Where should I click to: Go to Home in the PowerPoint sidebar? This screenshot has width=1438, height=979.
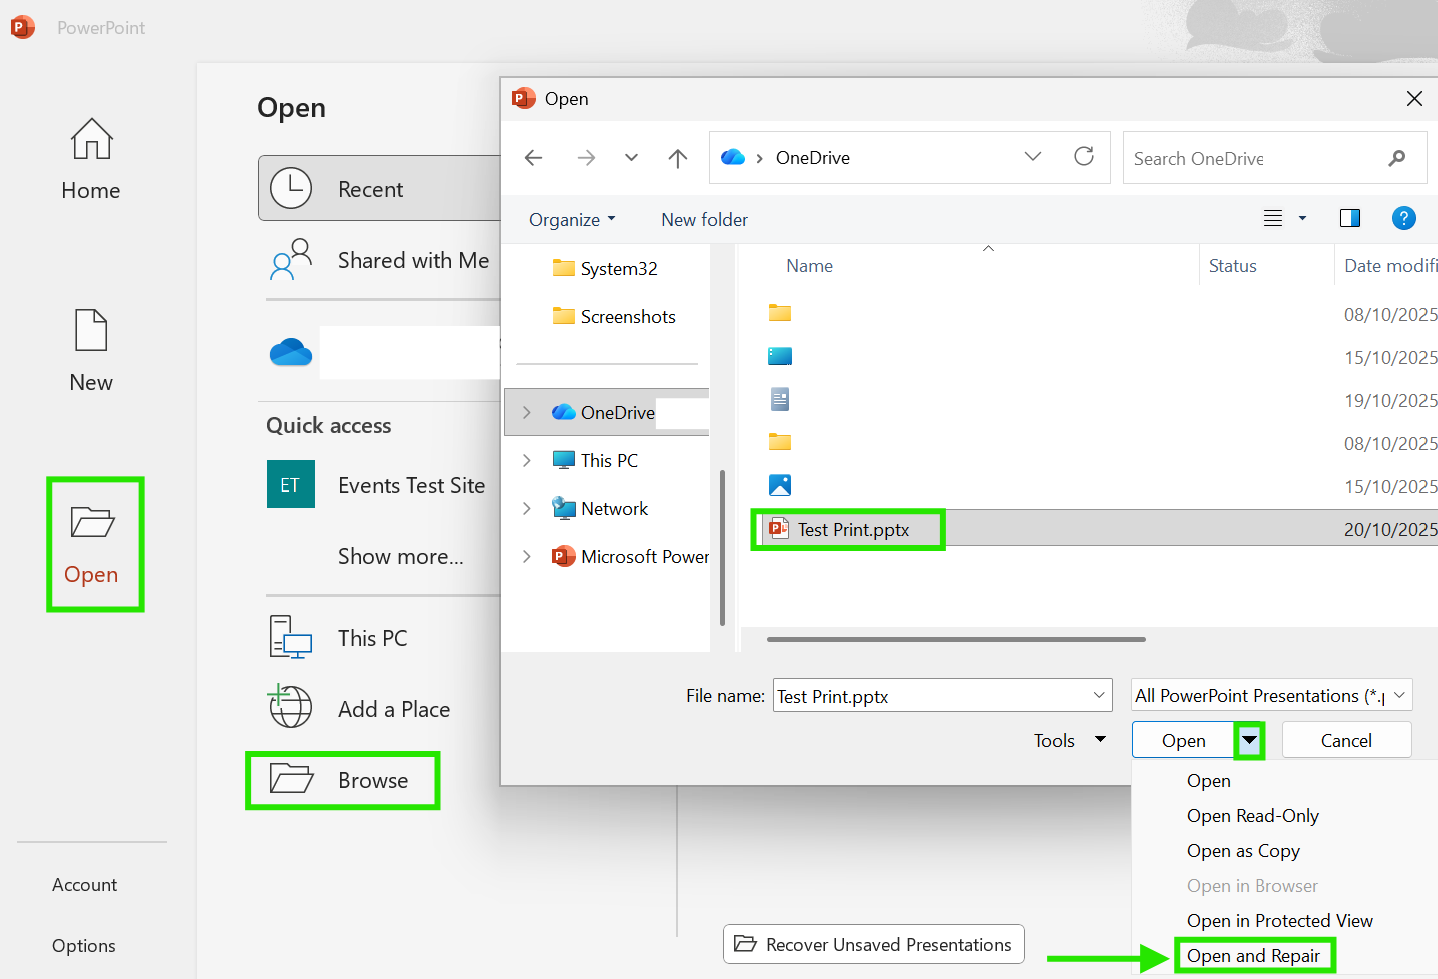coord(91,160)
